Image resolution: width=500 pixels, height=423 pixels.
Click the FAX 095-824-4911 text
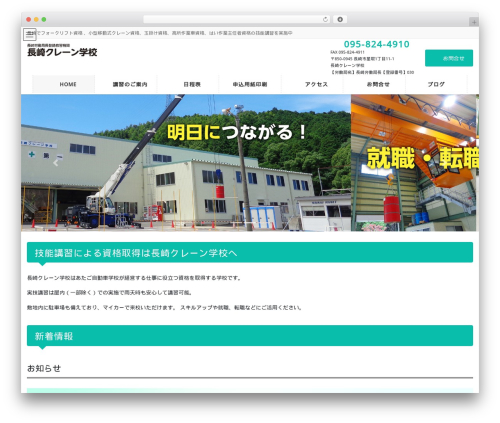(x=347, y=52)
